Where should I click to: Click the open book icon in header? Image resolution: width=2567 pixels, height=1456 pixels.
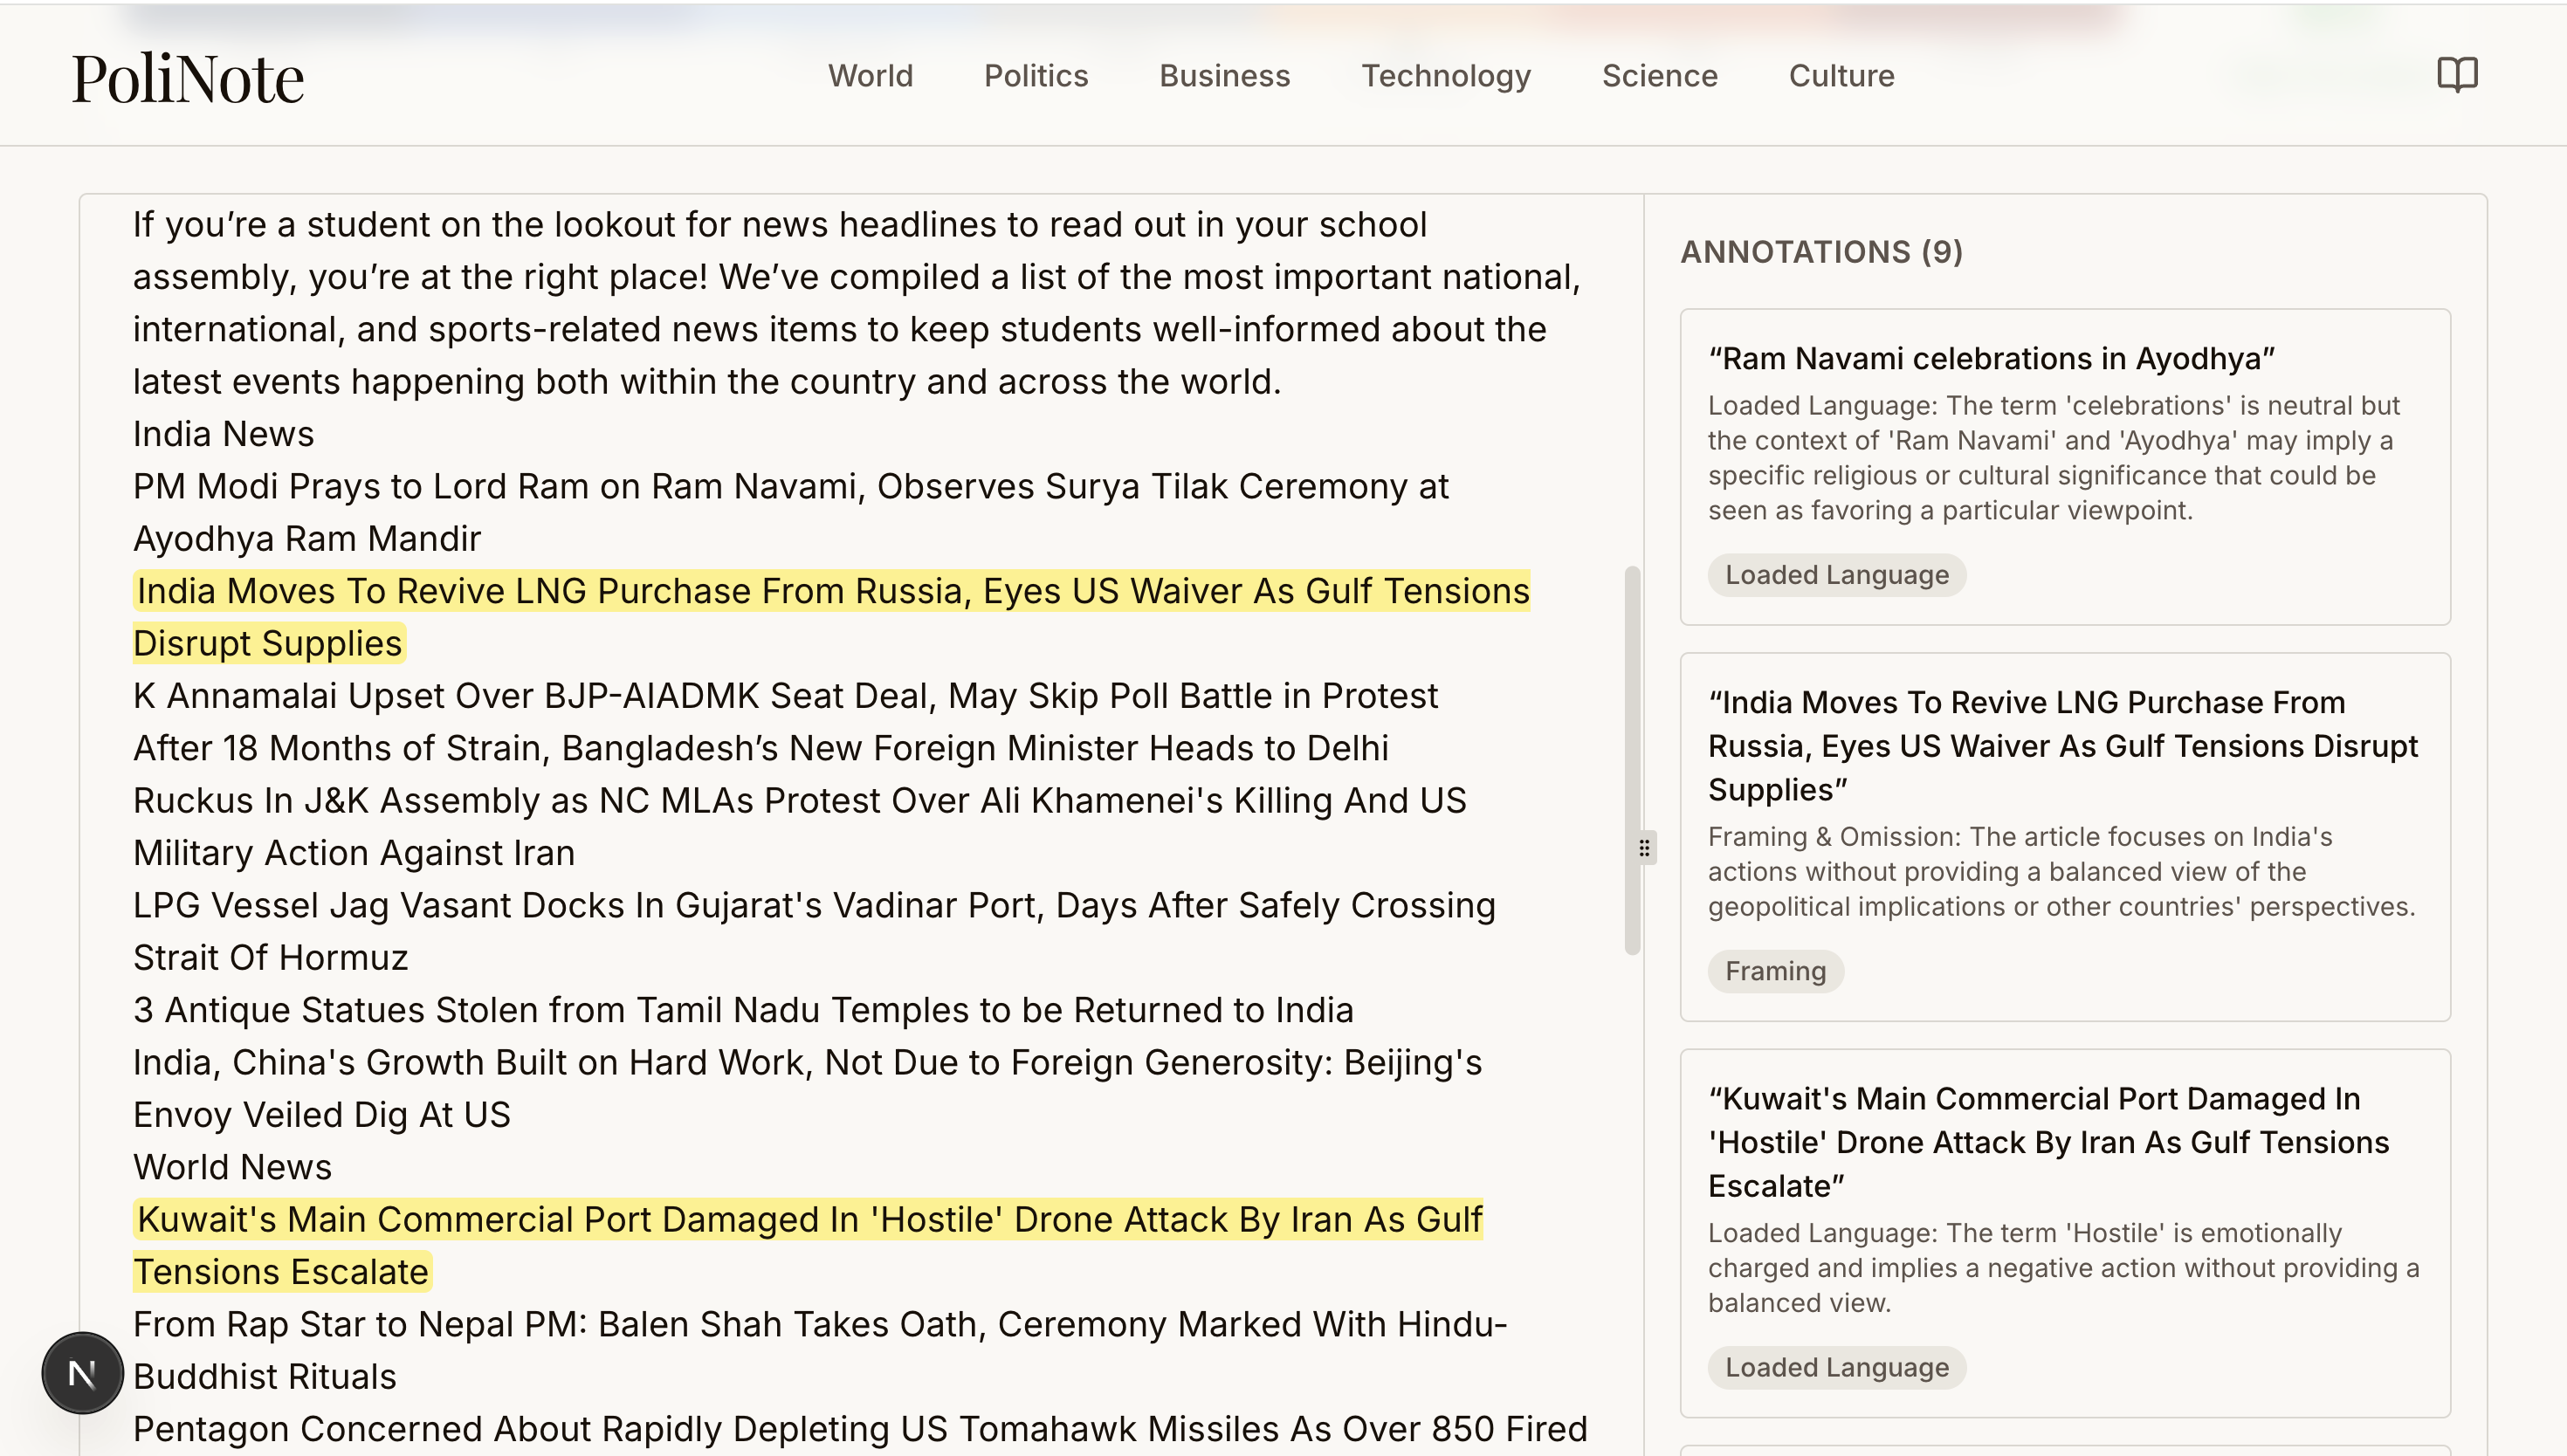click(x=2456, y=75)
